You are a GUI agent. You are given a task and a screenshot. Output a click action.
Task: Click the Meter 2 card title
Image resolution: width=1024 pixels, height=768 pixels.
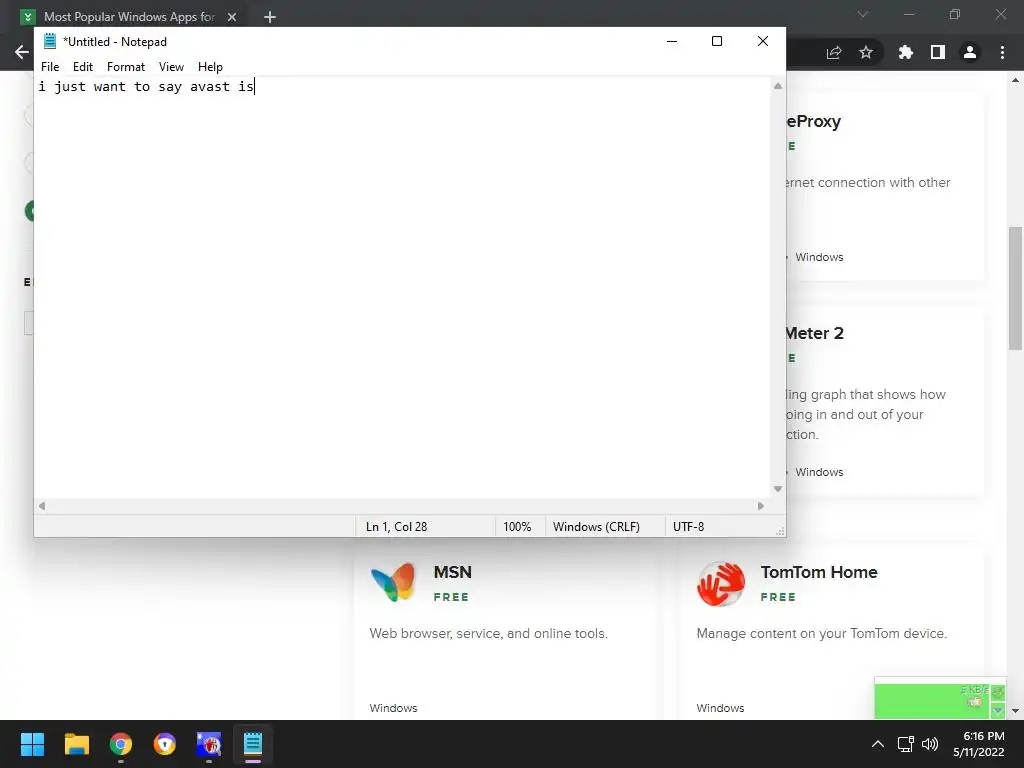815,333
